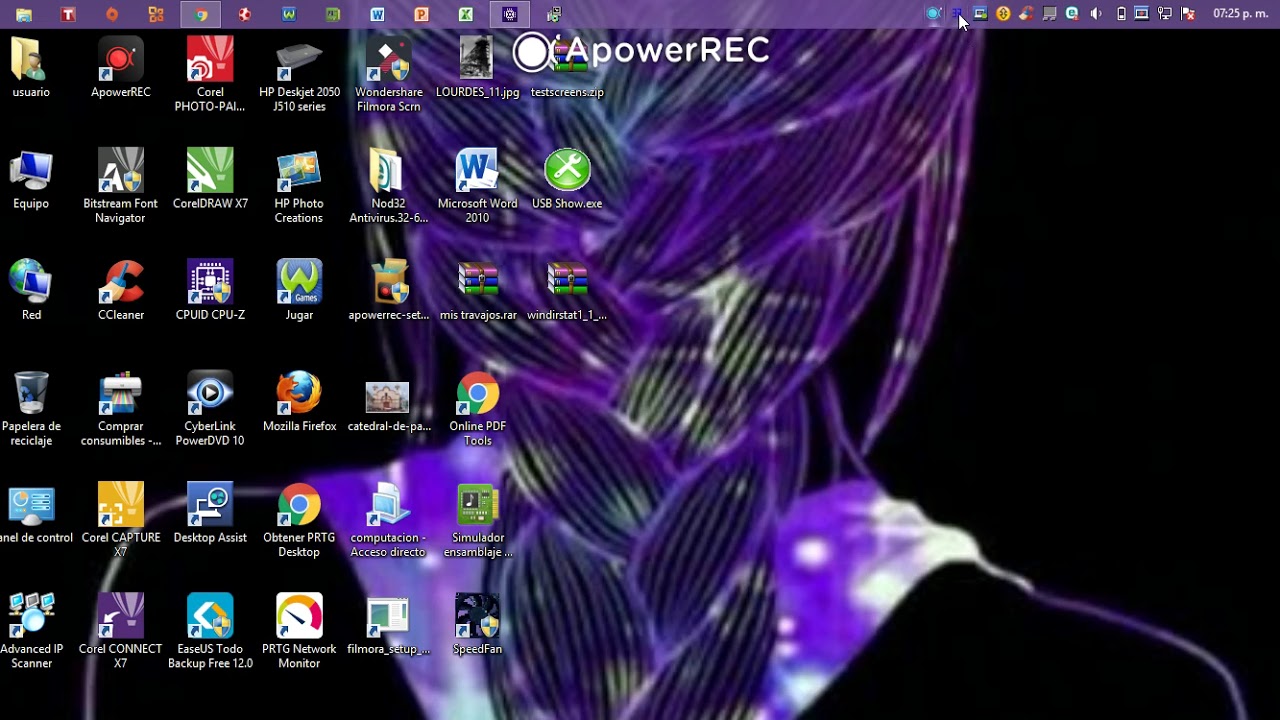This screenshot has width=1280, height=720.
Task: Open the Red network icon
Action: coord(31,291)
